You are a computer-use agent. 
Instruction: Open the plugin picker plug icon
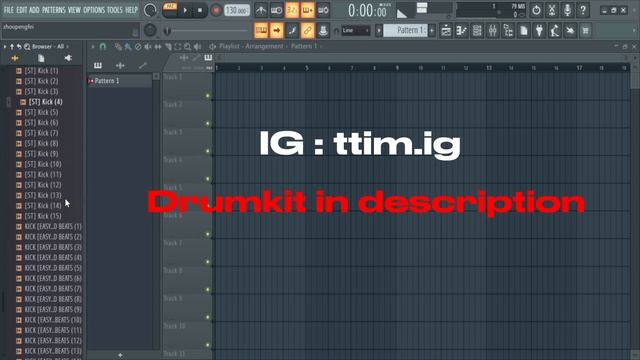click(x=539, y=30)
